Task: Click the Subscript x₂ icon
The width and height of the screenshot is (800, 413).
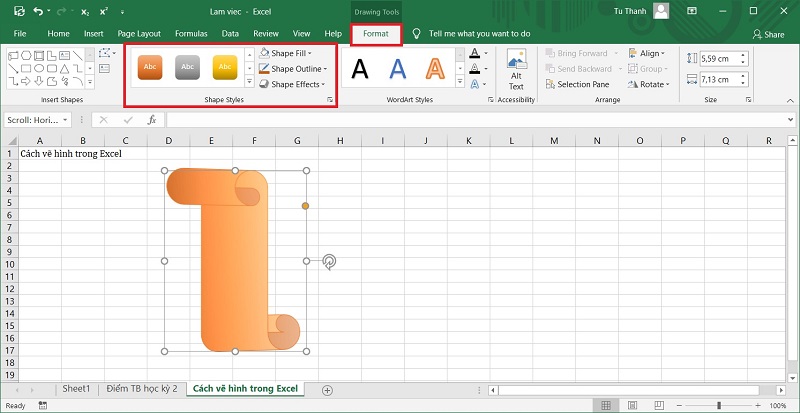Action: click(87, 11)
